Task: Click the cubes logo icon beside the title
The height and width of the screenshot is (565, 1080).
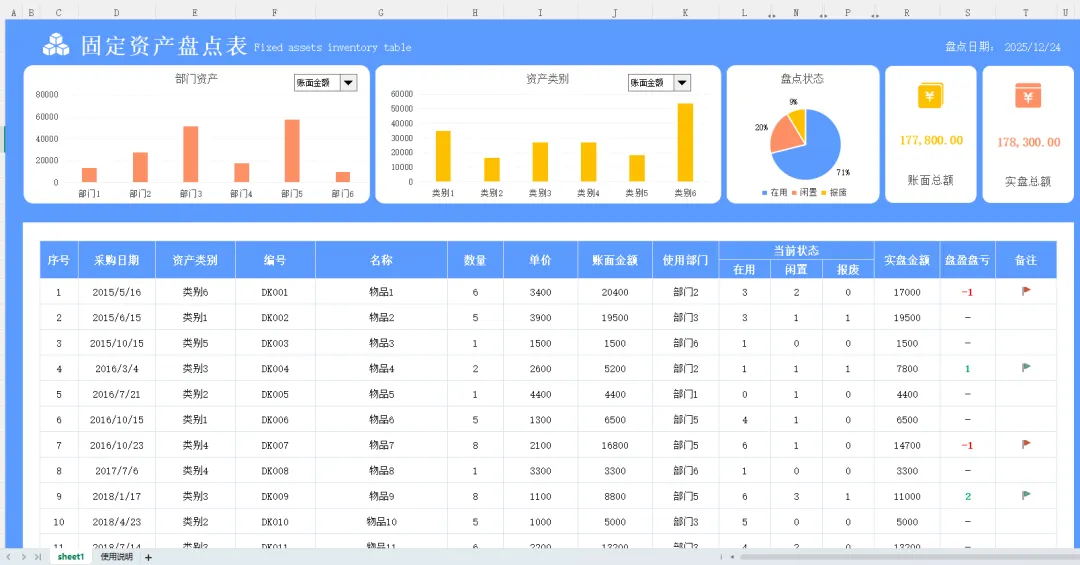Action: pos(56,45)
